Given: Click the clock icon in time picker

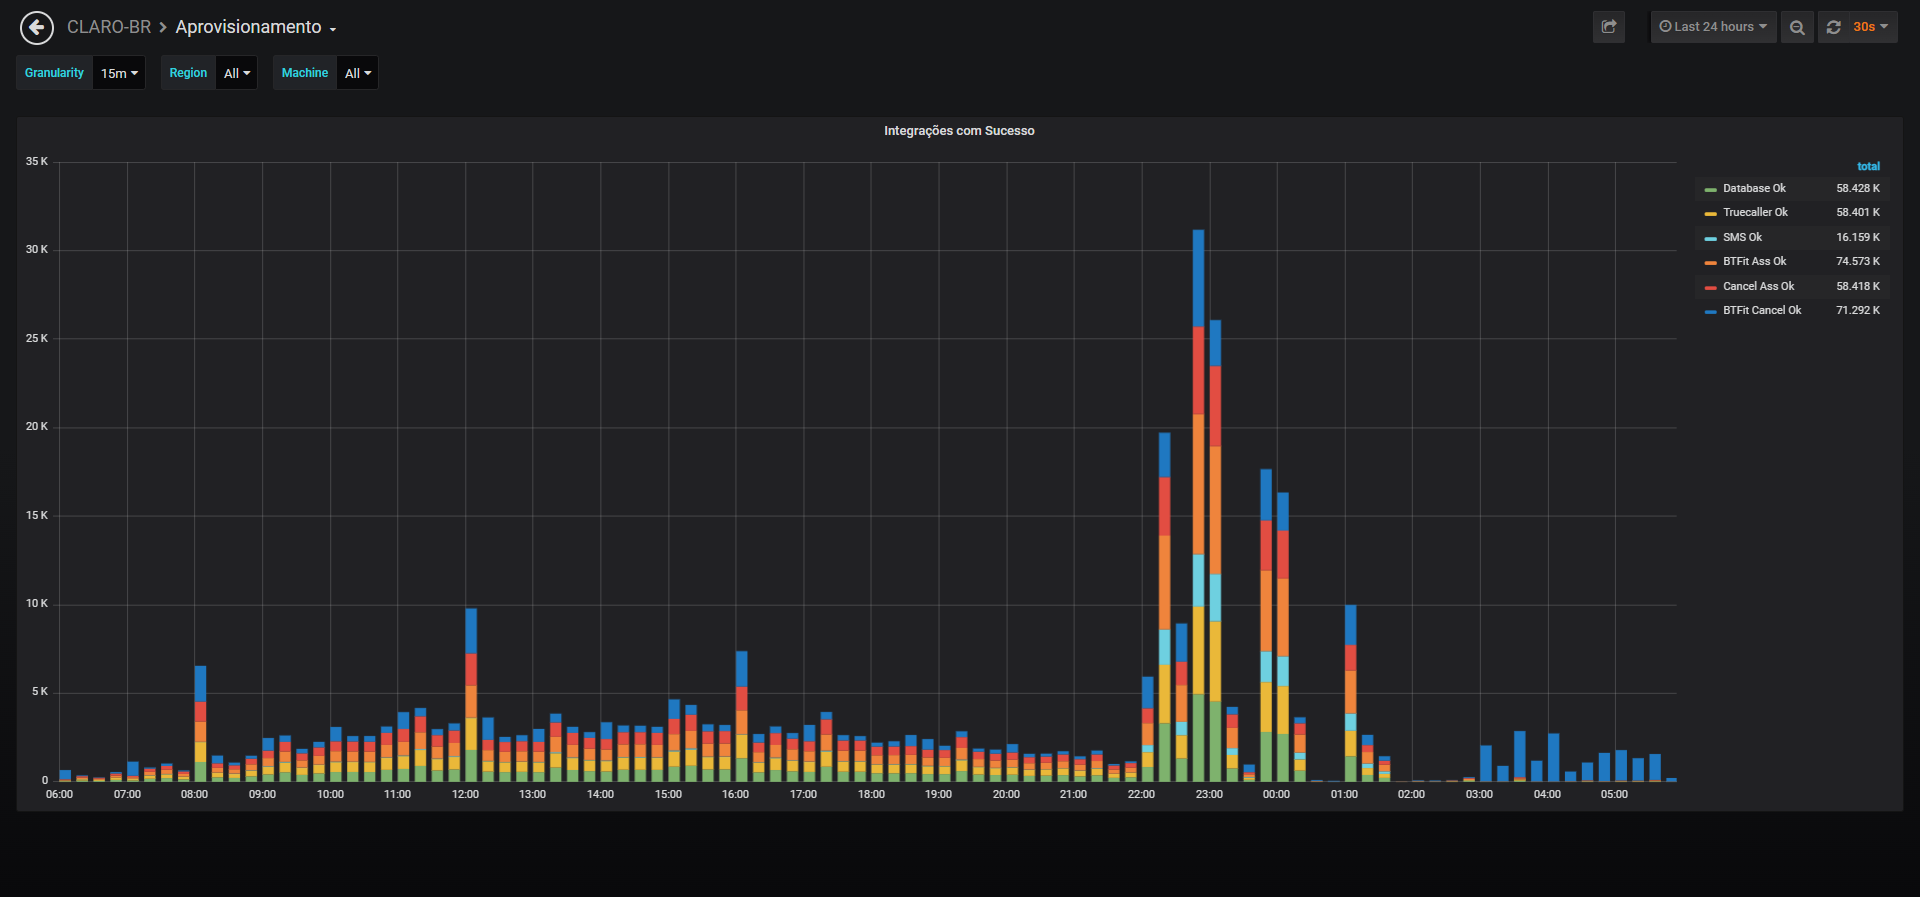Looking at the screenshot, I should coord(1665,27).
